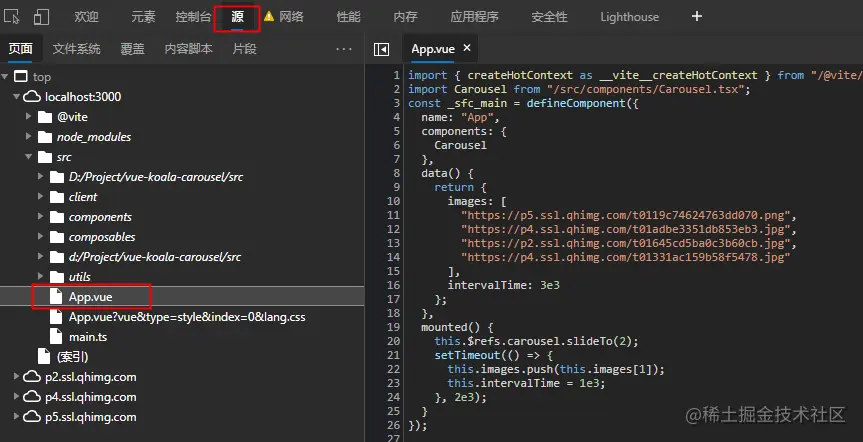Click defineComponent on line 3
The height and width of the screenshot is (442, 863).
(576, 103)
